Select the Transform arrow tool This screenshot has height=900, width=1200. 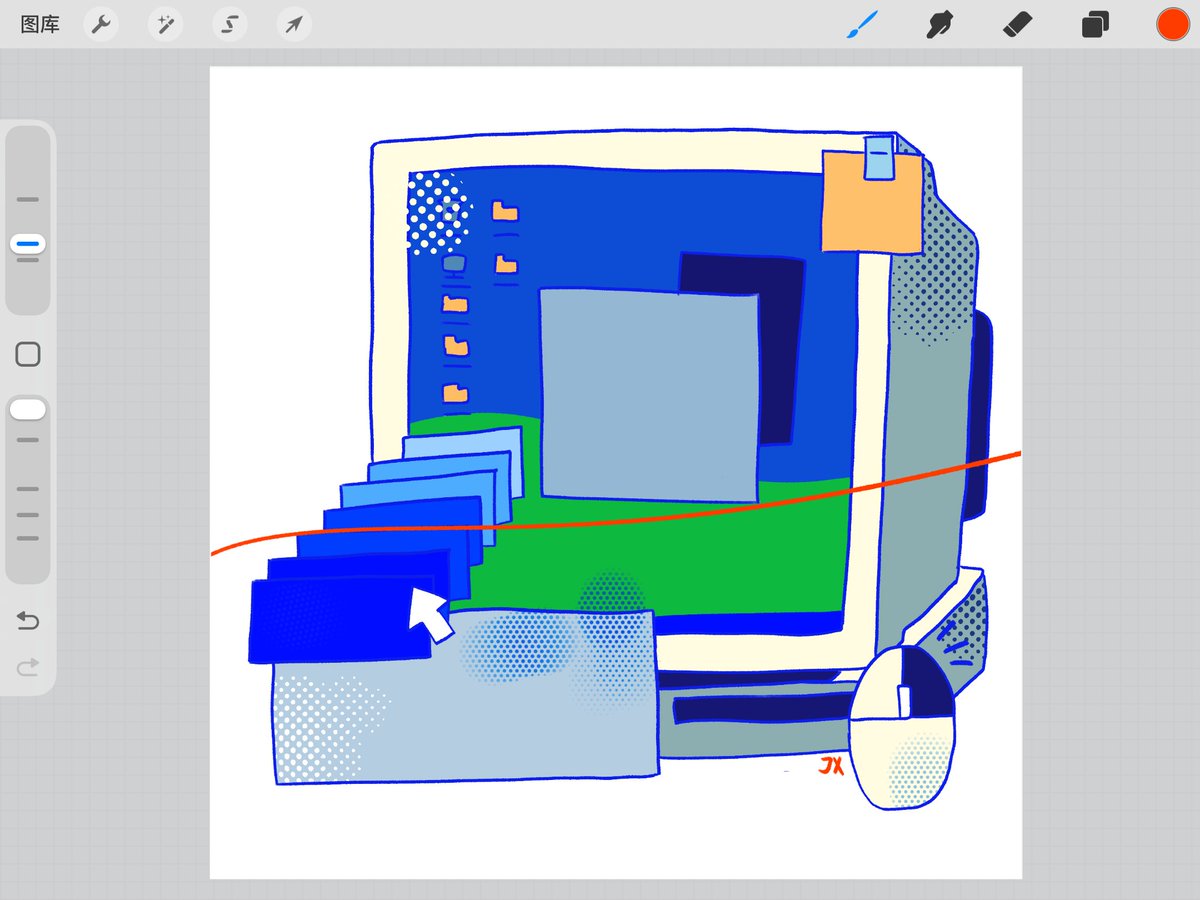coord(294,24)
